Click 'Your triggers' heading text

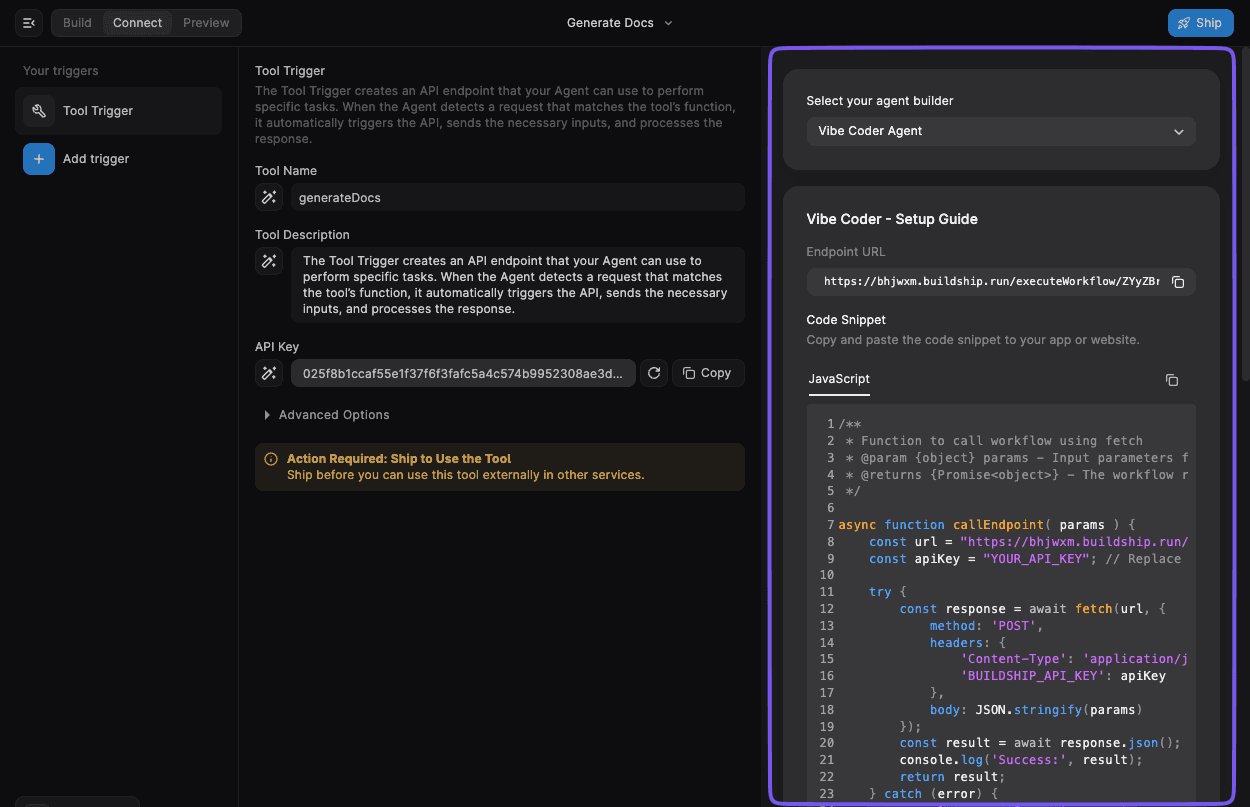point(61,71)
